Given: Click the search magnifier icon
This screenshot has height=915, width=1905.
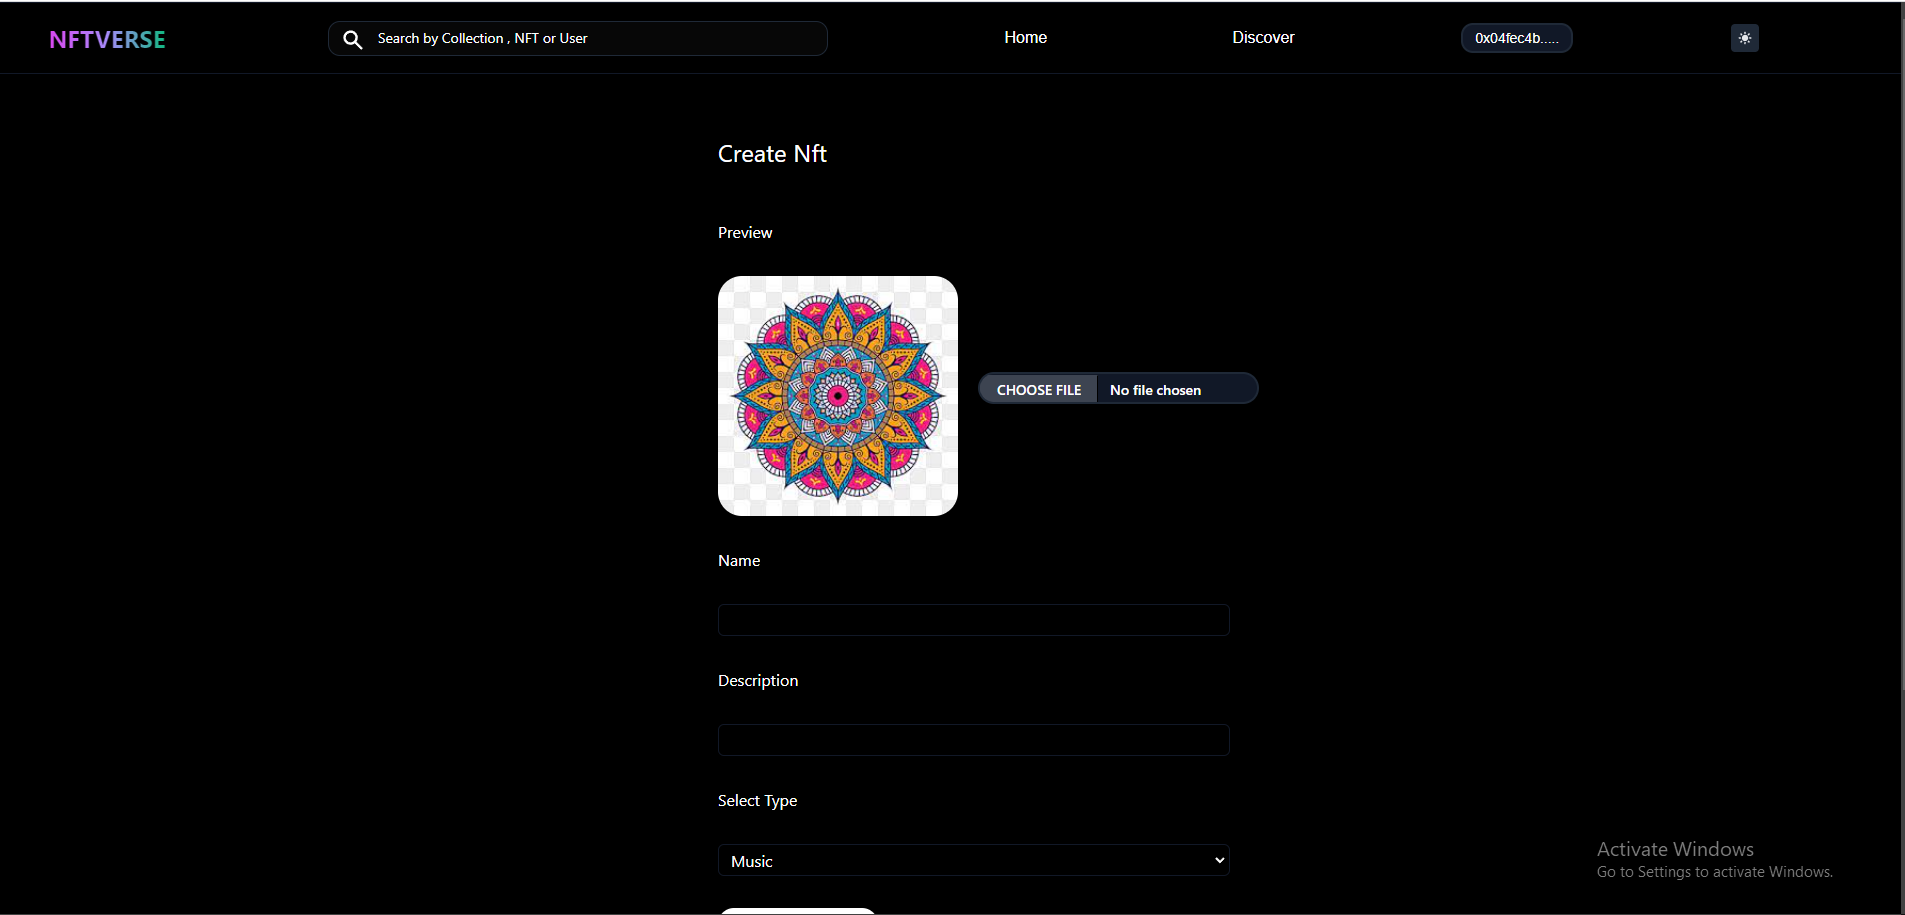Looking at the screenshot, I should click(353, 39).
